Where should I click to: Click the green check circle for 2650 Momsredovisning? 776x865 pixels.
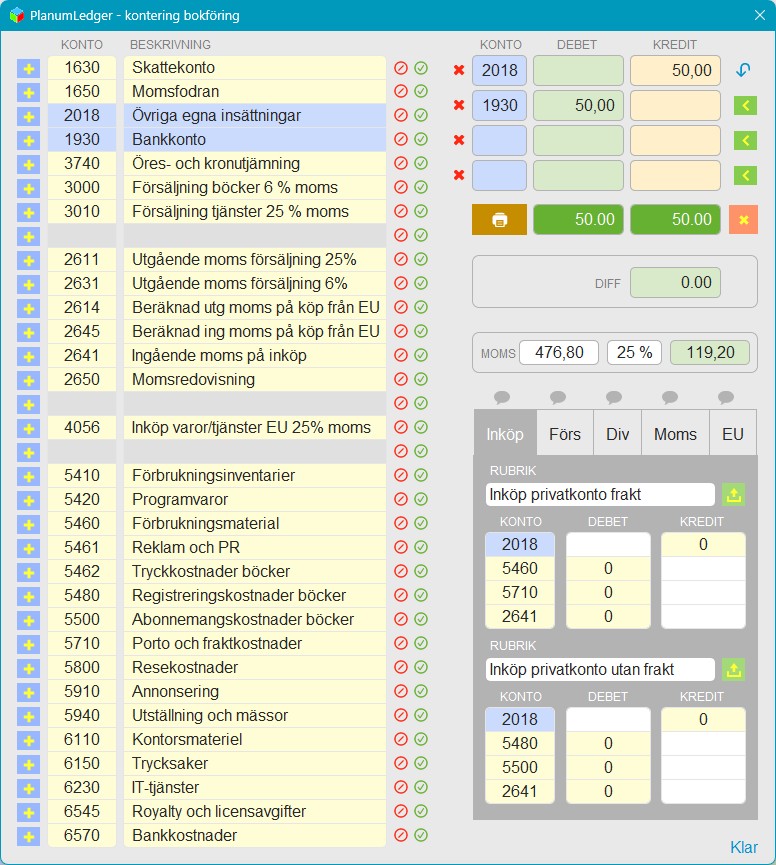coord(421,379)
